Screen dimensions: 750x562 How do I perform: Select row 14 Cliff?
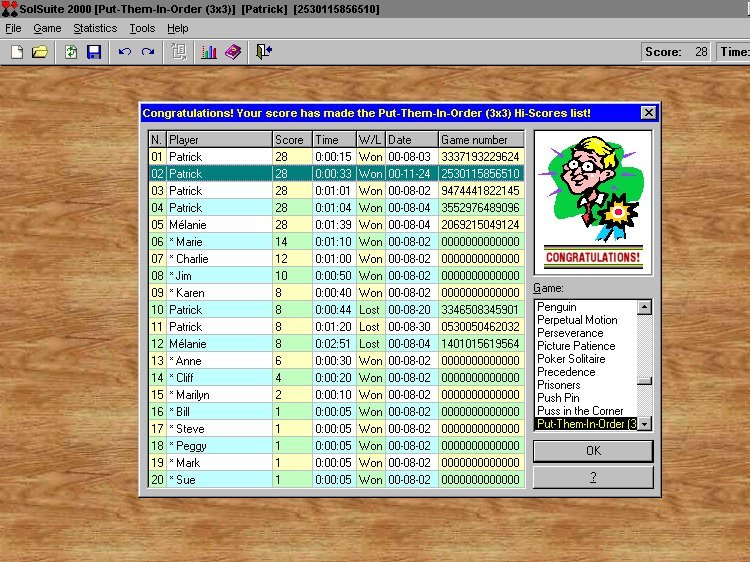336,377
